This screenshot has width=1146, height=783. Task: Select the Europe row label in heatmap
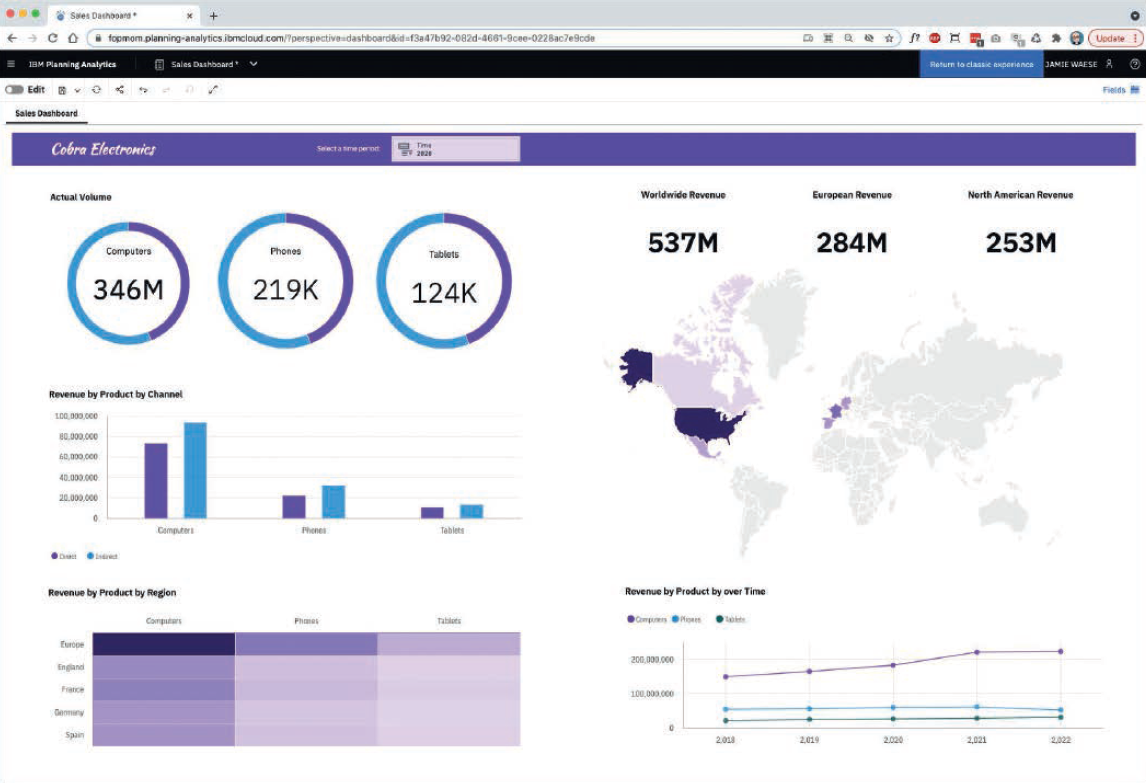pos(72,645)
